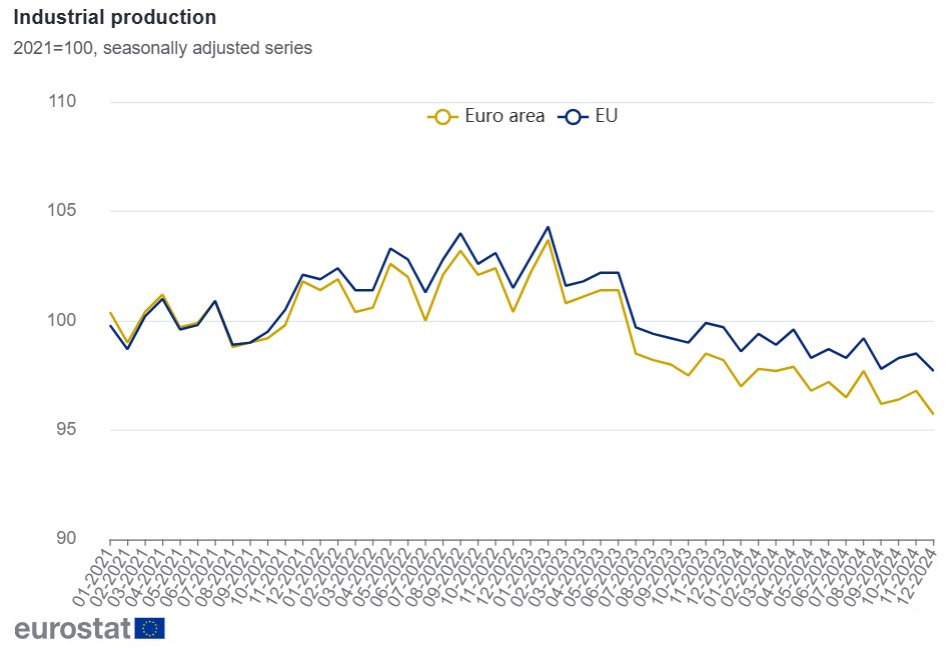The height and width of the screenshot is (648, 949).
Task: Click the seasonally adjusted series subtitle
Action: tap(163, 48)
